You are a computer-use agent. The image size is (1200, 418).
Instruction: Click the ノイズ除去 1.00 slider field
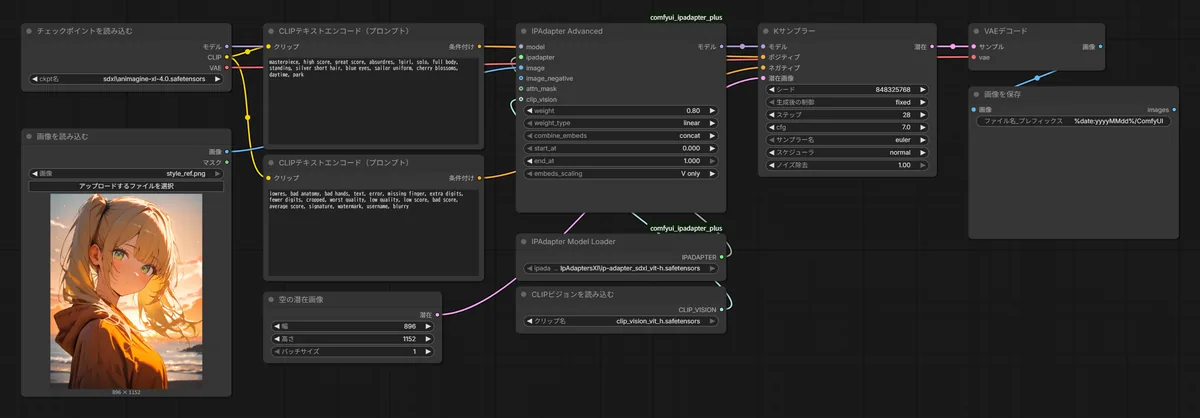(x=847, y=165)
